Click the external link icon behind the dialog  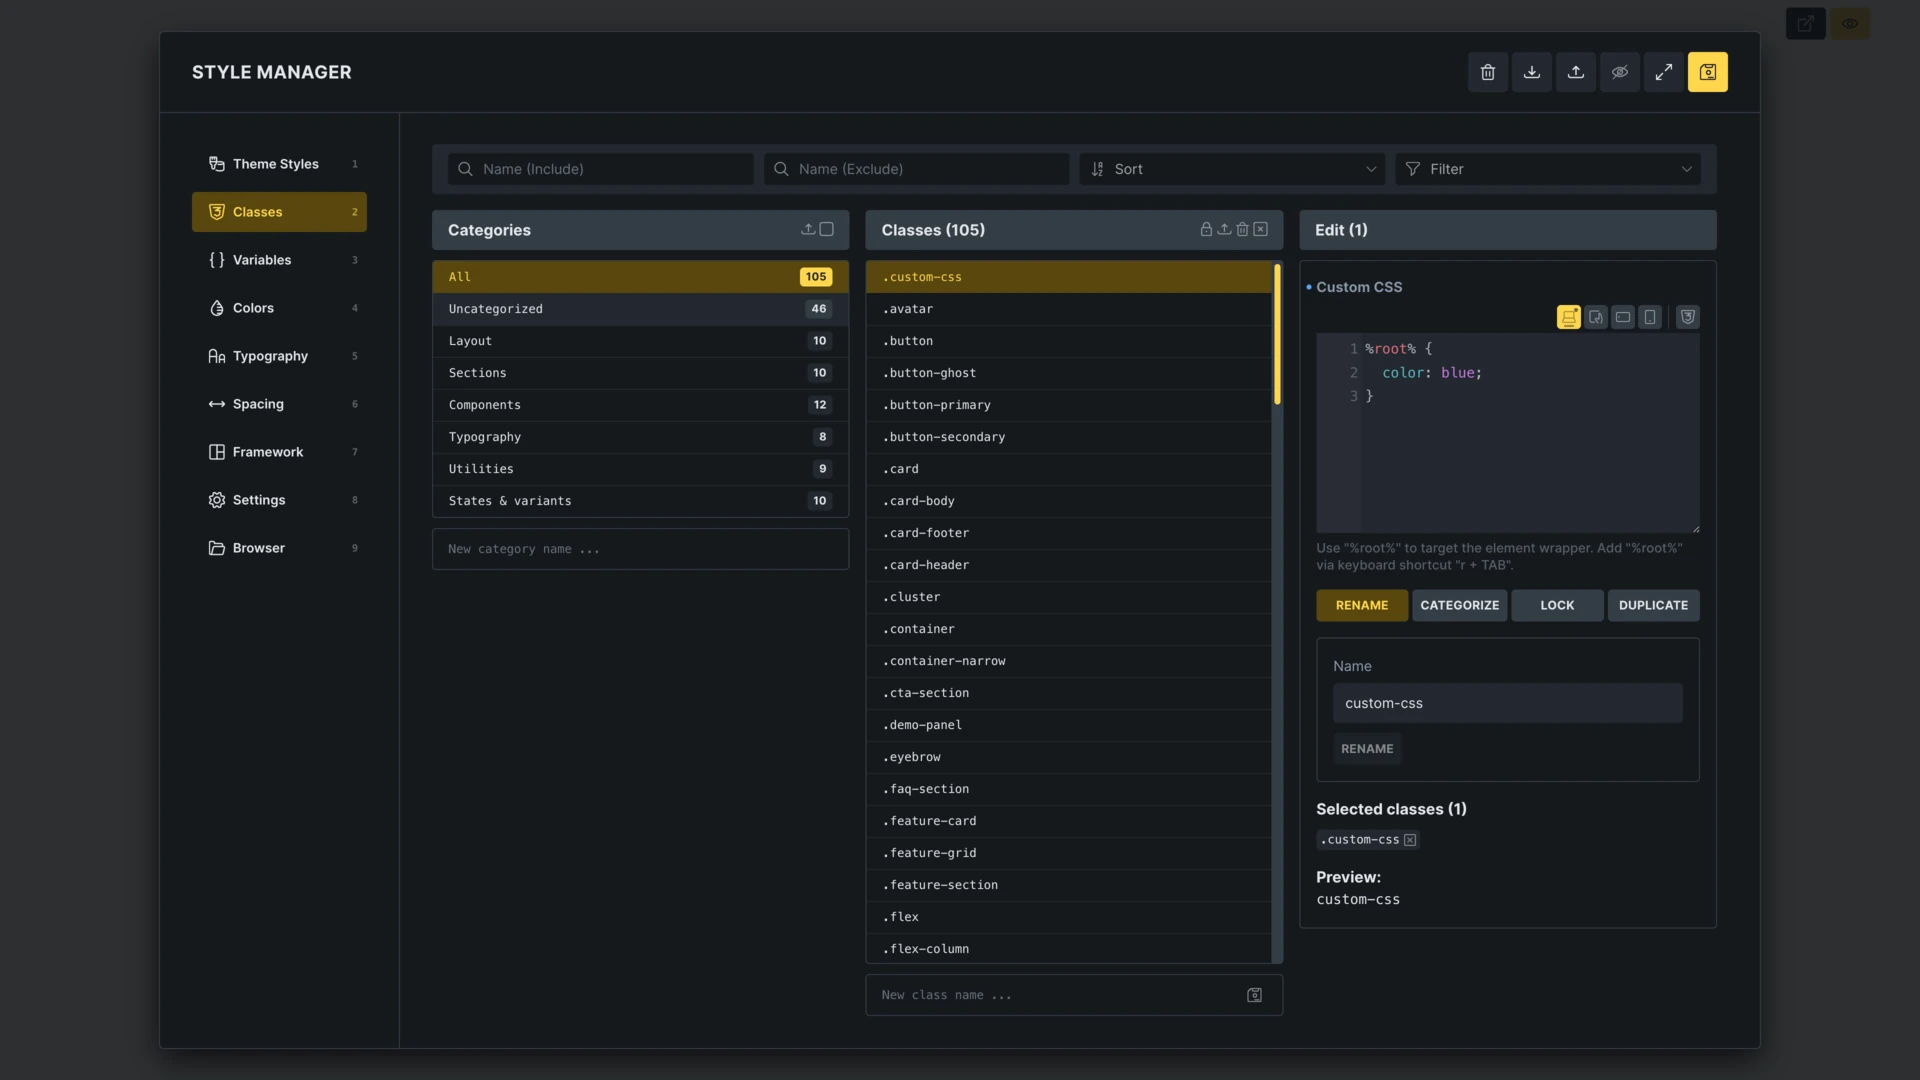1805,23
